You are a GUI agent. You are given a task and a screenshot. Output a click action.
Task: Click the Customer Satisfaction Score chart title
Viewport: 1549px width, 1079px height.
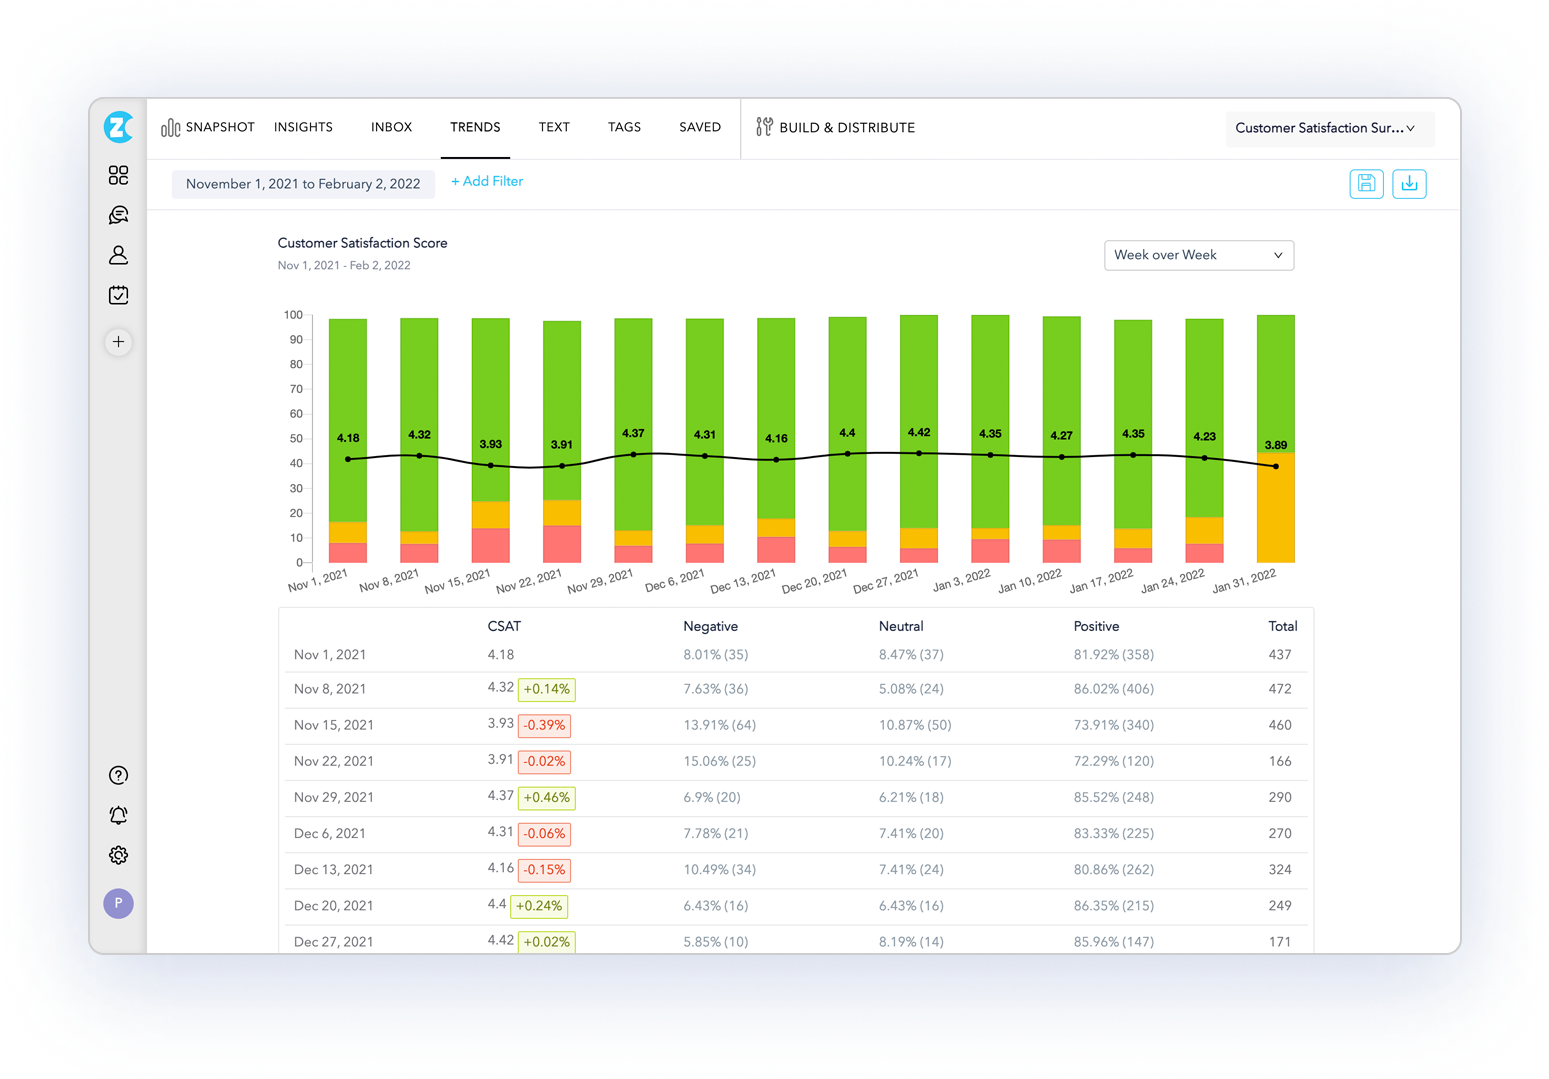coord(362,243)
